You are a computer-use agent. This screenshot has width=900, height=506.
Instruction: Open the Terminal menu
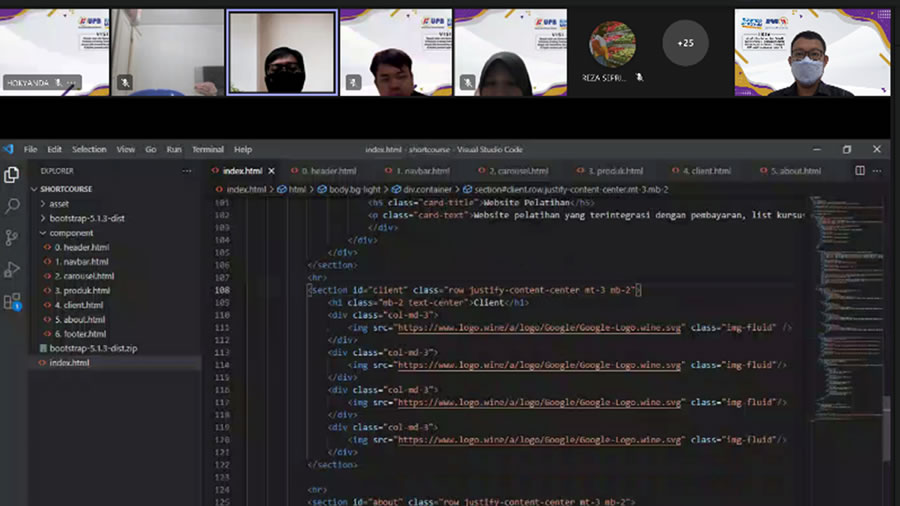[207, 150]
